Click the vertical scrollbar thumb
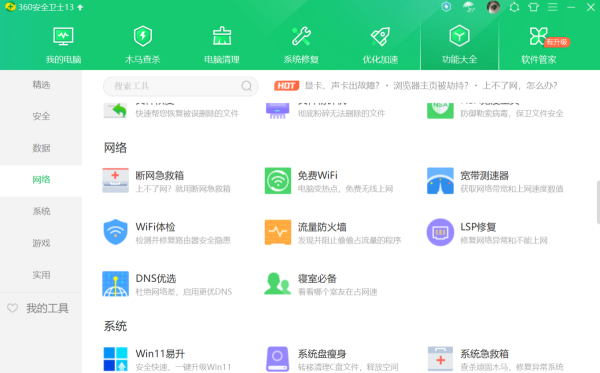 pos(598,202)
